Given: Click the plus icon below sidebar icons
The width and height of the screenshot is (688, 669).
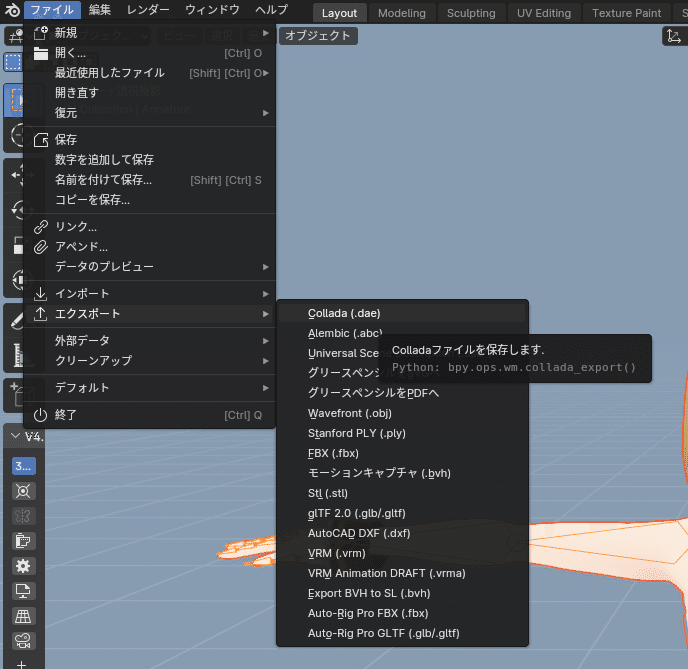Looking at the screenshot, I should pyautogui.click(x=21, y=664).
